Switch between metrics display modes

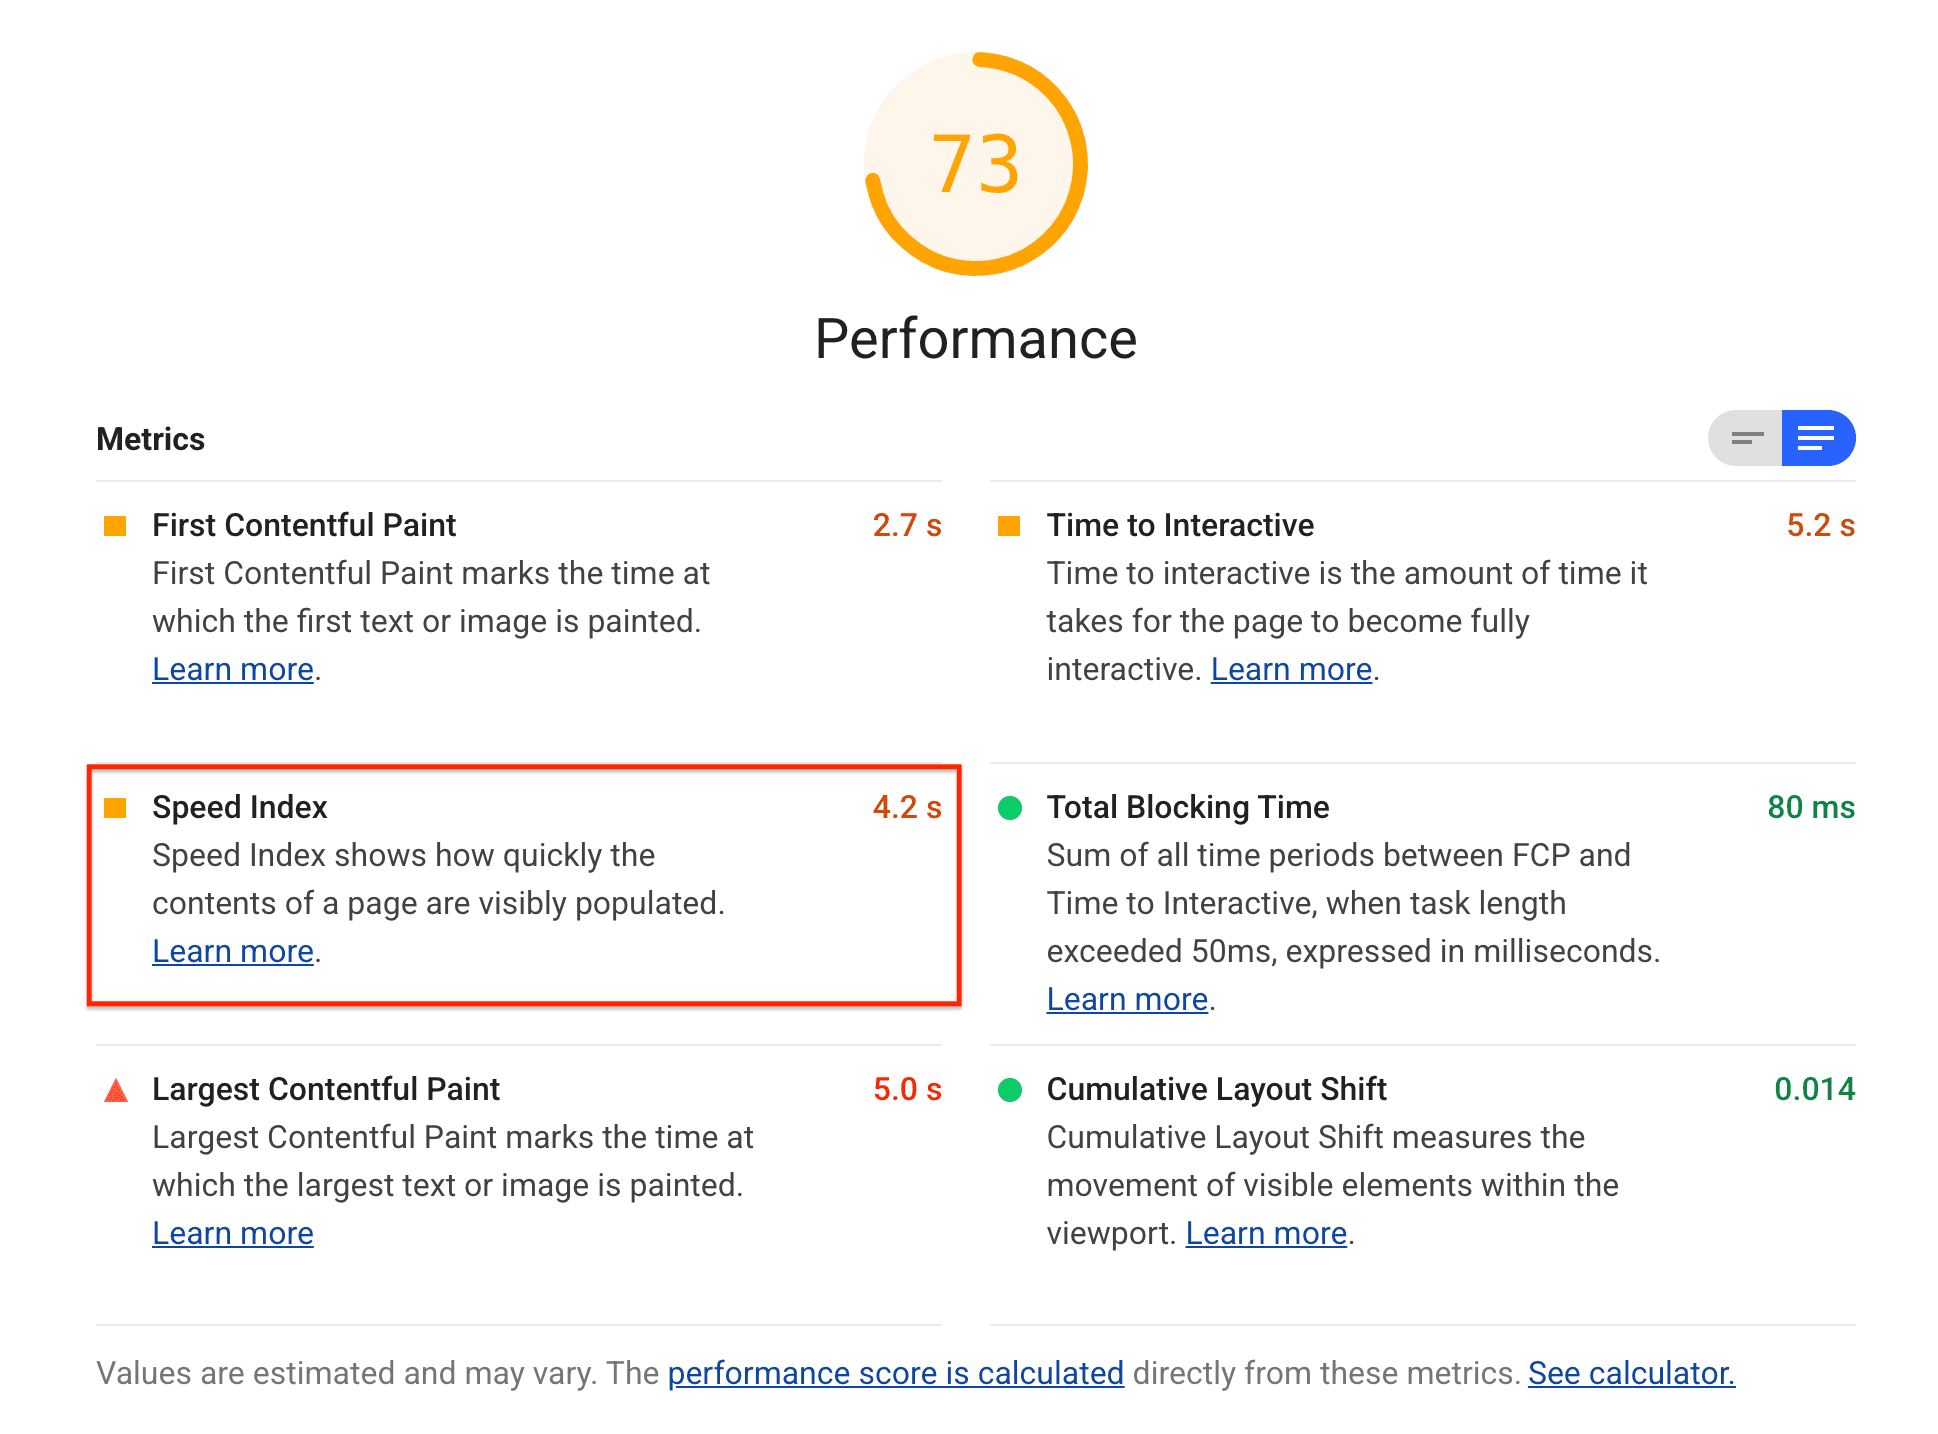(x=1747, y=440)
